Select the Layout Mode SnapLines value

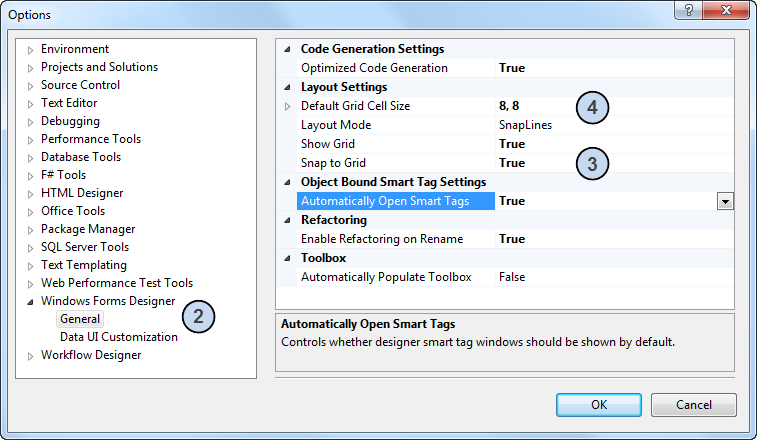point(526,125)
